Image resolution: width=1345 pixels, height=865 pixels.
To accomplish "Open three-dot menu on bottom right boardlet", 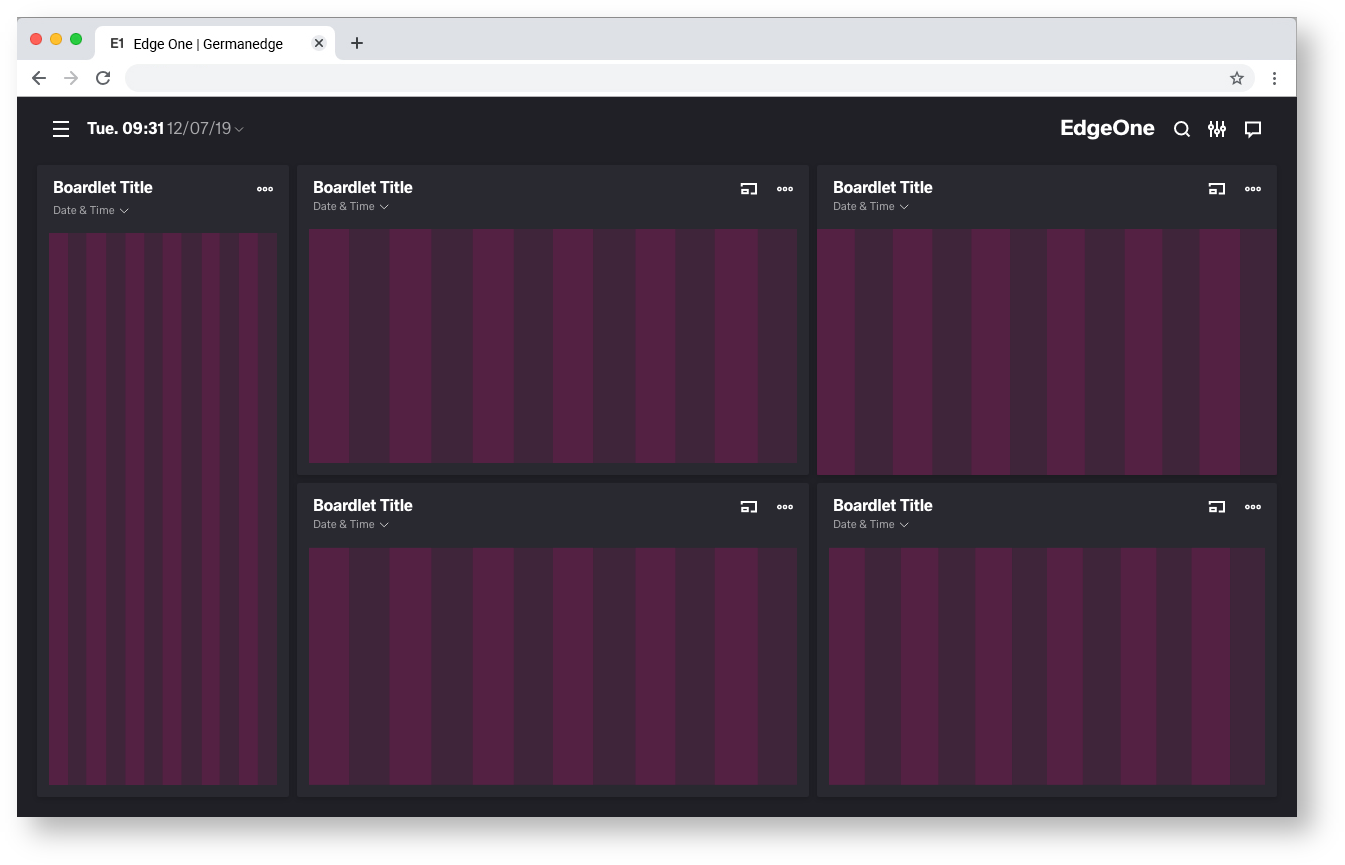I will tap(1252, 507).
